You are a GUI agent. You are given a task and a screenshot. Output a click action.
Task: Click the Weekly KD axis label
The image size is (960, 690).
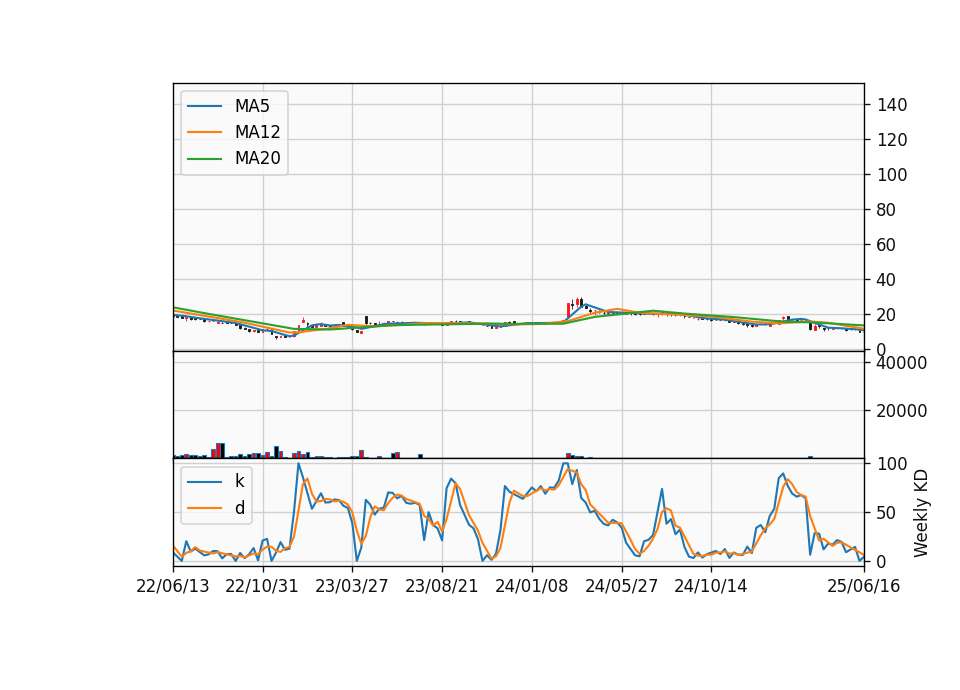click(x=921, y=513)
